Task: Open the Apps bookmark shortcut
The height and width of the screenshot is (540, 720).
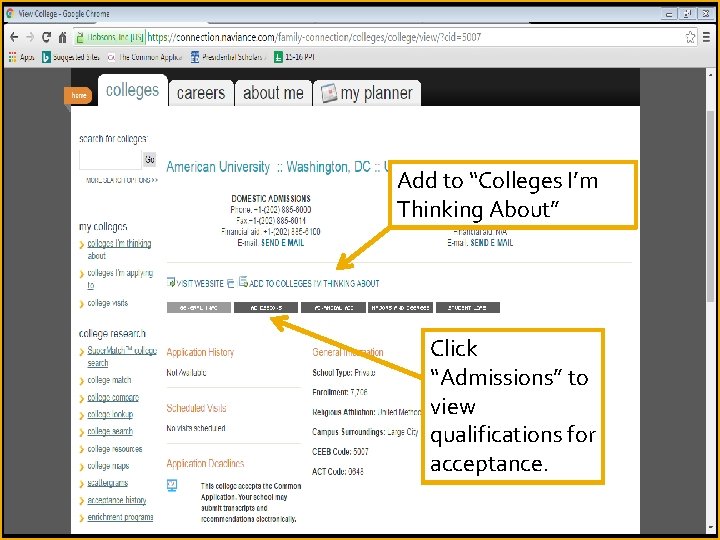Action: pyautogui.click(x=21, y=57)
